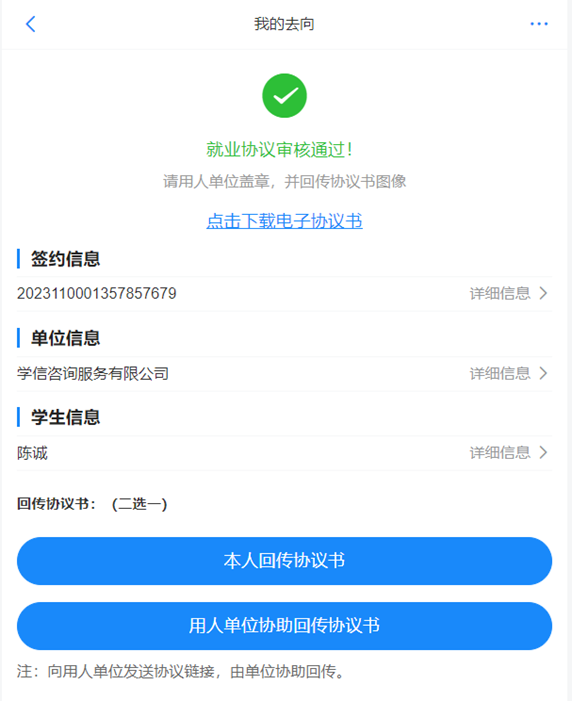Select company name 学信咨询服务有限公司
Screen dimensions: 572x701
point(93,373)
